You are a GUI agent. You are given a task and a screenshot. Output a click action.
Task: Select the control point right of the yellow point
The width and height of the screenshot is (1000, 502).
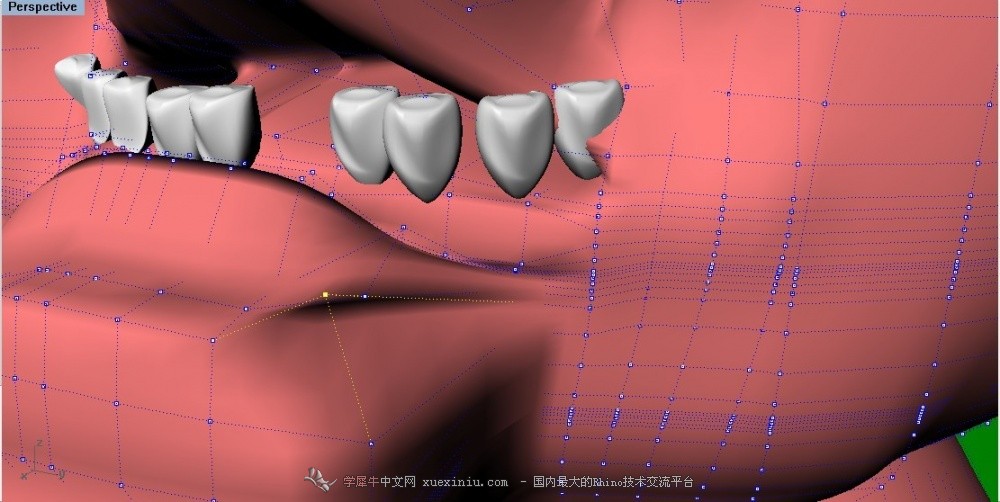pyautogui.click(x=365, y=296)
